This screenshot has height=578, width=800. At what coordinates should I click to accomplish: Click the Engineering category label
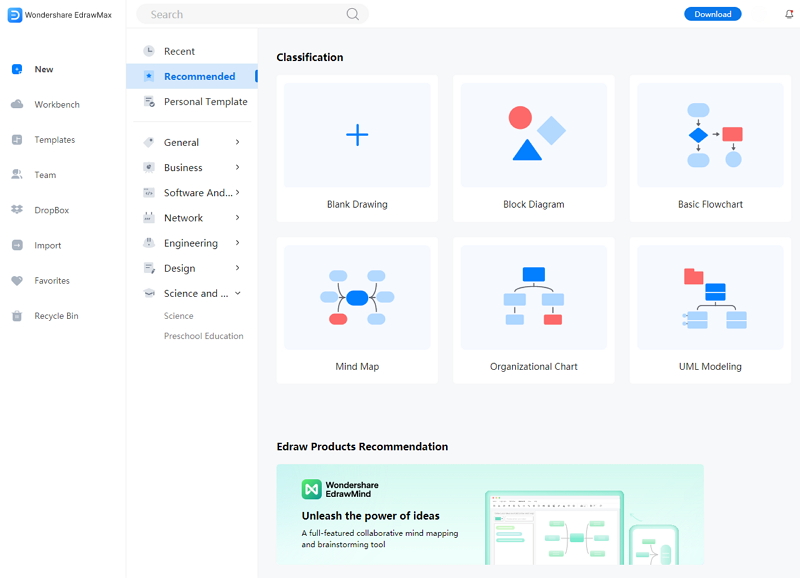(191, 243)
